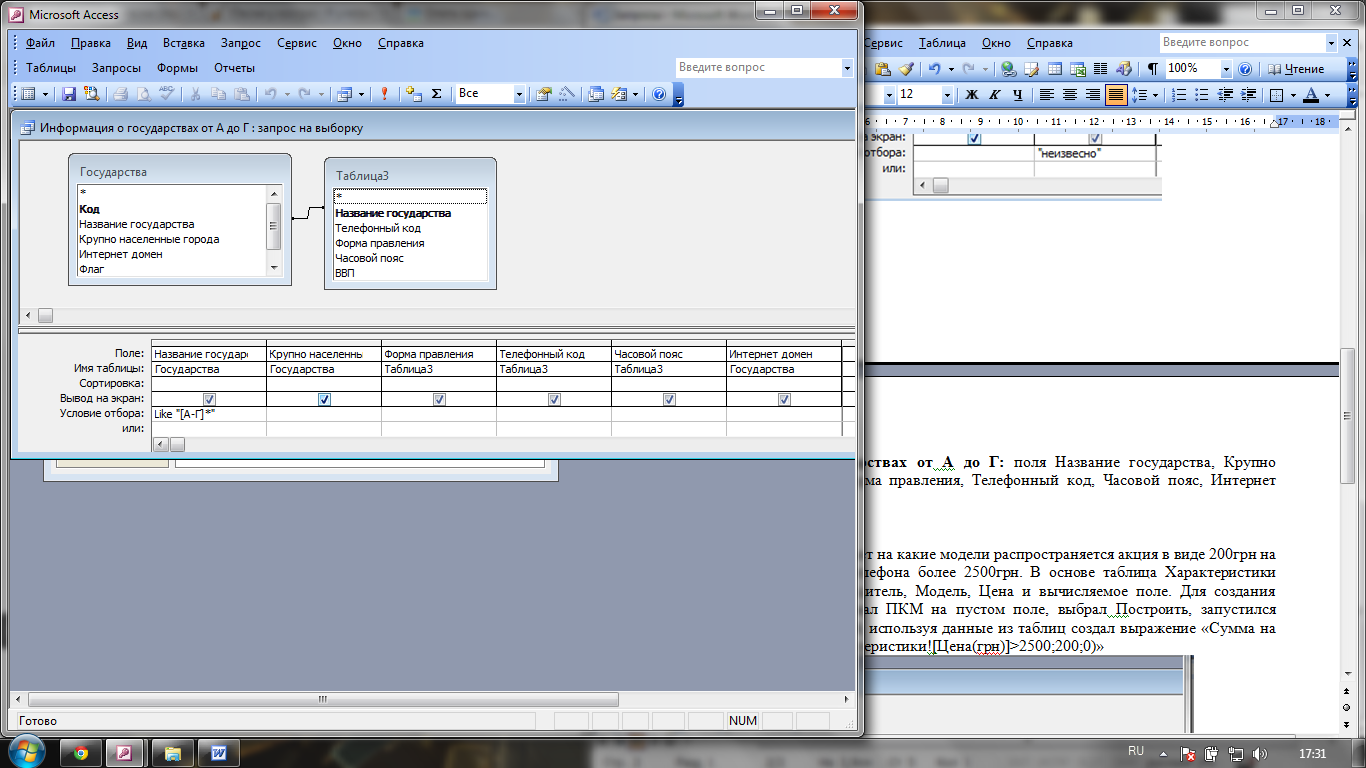Click Insert Table icon in Word
Image resolution: width=1366 pixels, height=768 pixels.
click(1055, 69)
